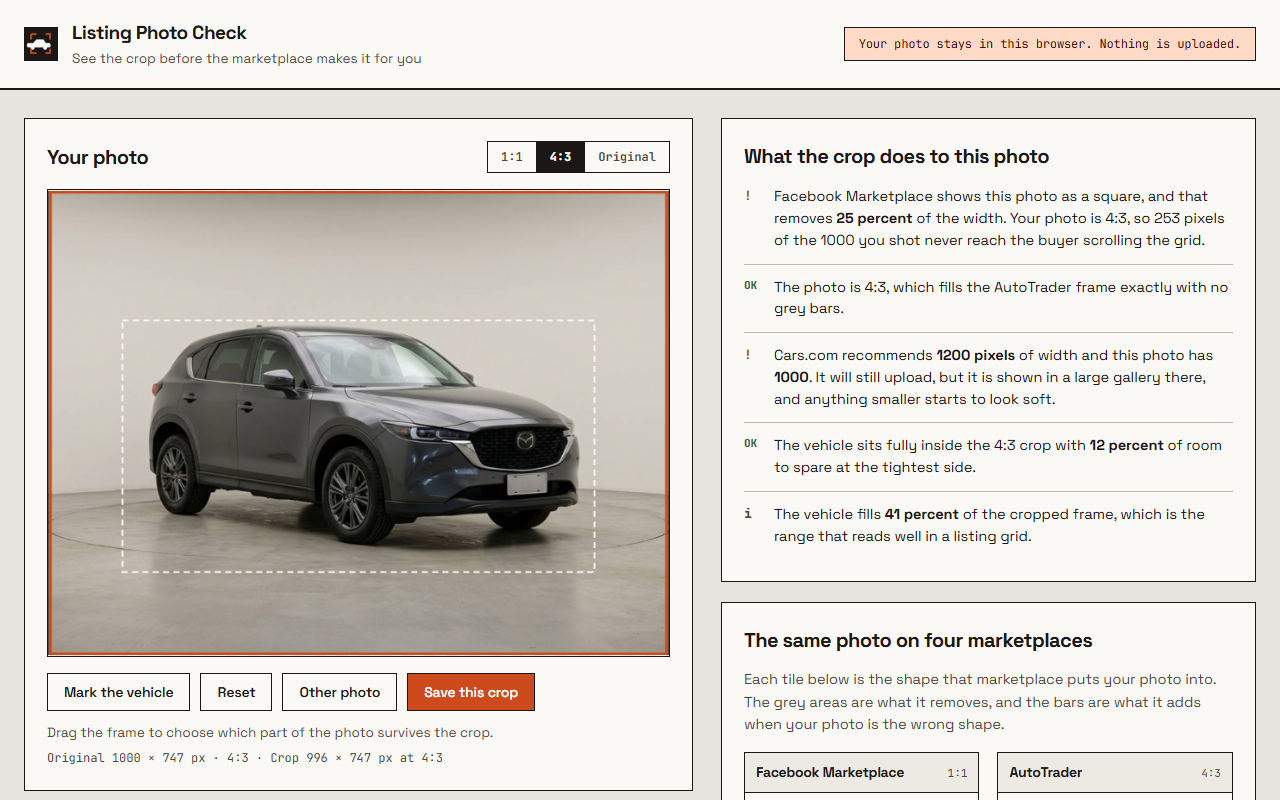
Task: Click the warning mark beside the Facebook Marketplace note
Action: 747,197
